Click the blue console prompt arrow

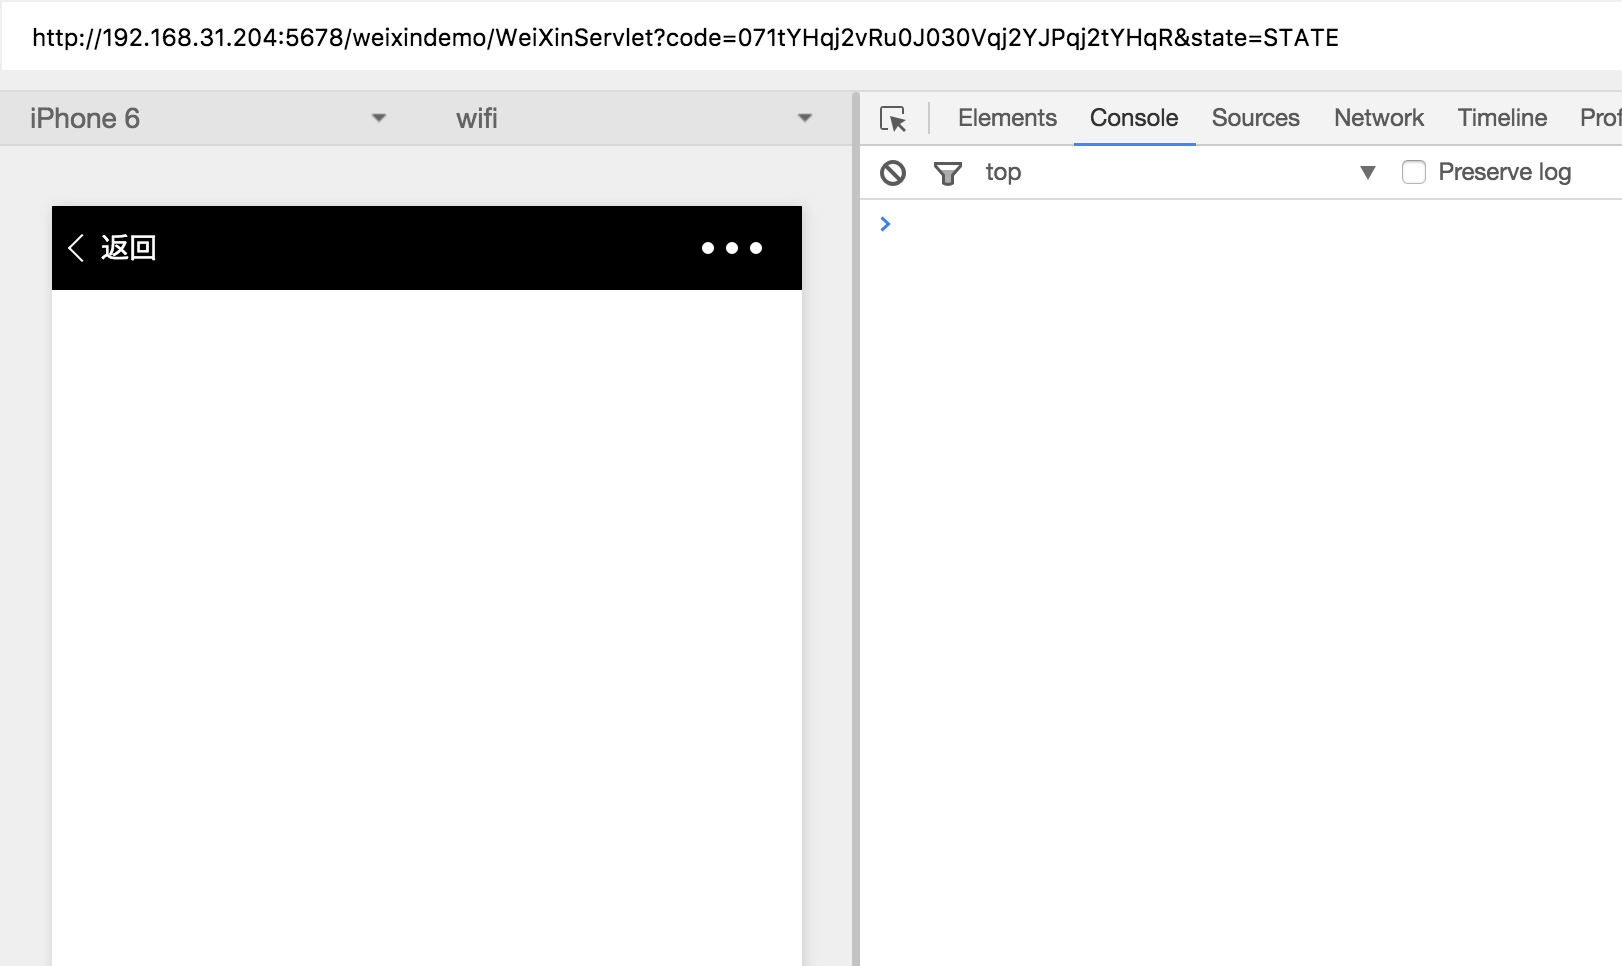coord(885,224)
